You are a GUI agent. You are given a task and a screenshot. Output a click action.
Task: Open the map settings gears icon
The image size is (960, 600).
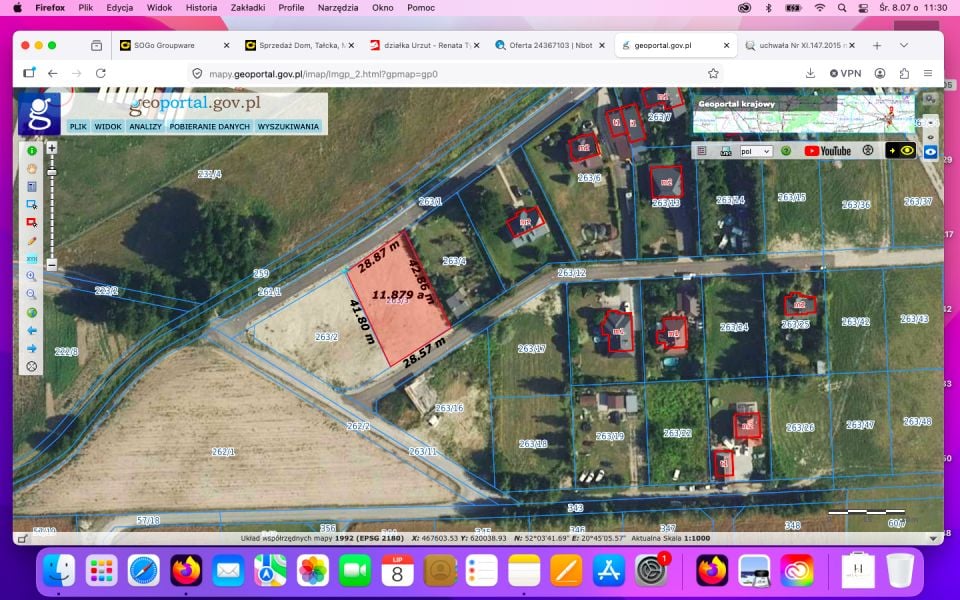coord(931,99)
